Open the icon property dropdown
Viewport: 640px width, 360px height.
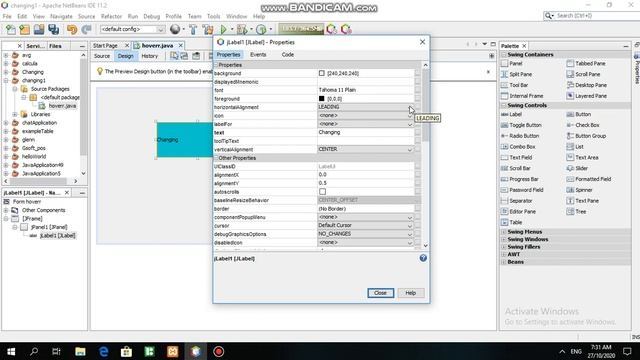tap(410, 116)
